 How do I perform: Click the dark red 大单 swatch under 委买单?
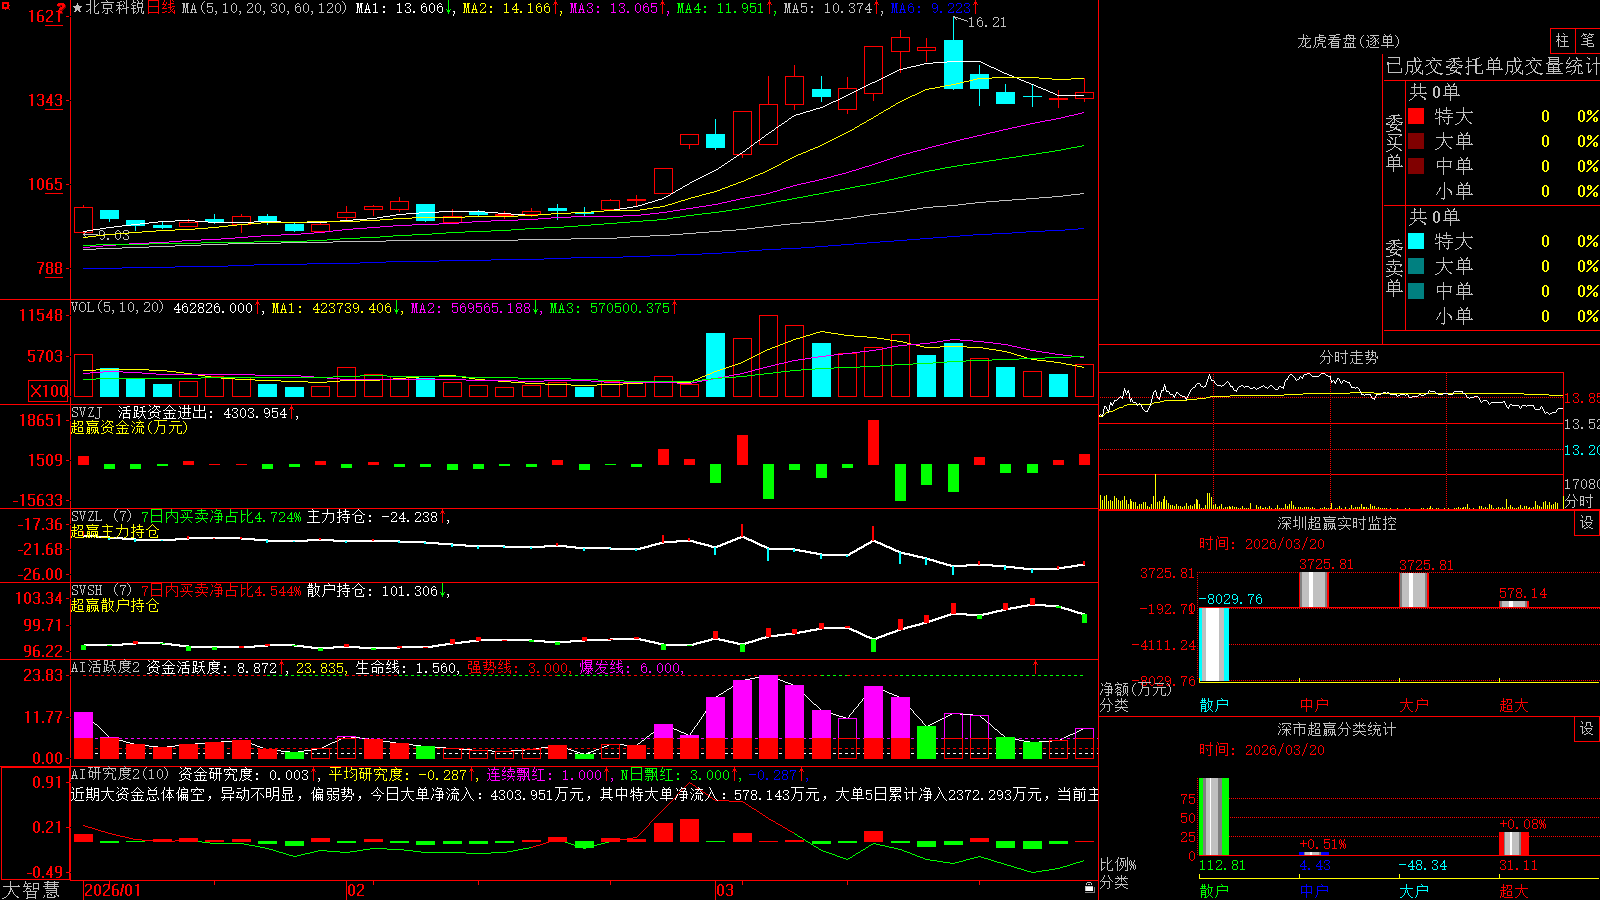tap(1416, 141)
